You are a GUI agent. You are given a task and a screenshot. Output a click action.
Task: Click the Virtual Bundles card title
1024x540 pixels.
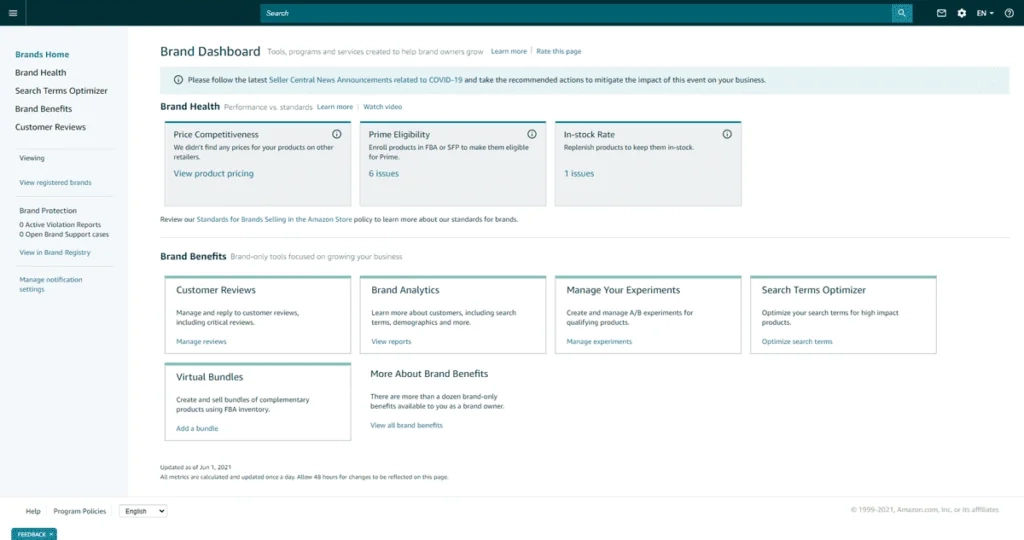click(209, 377)
